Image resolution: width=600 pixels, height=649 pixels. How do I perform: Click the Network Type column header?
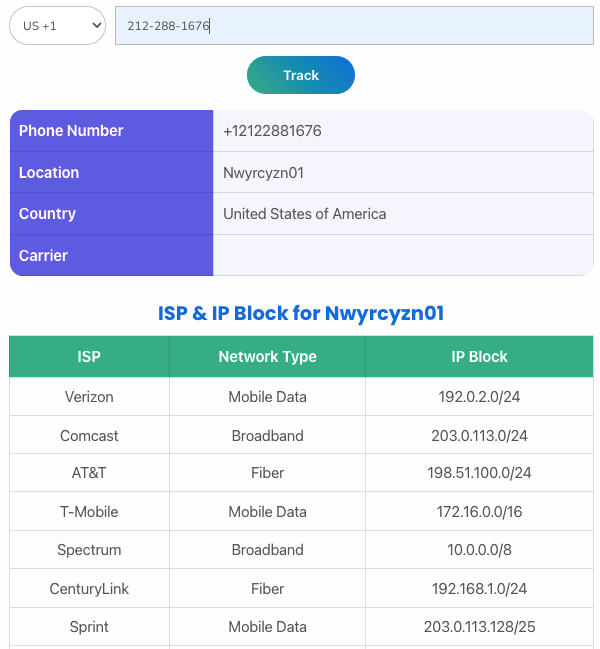(267, 357)
